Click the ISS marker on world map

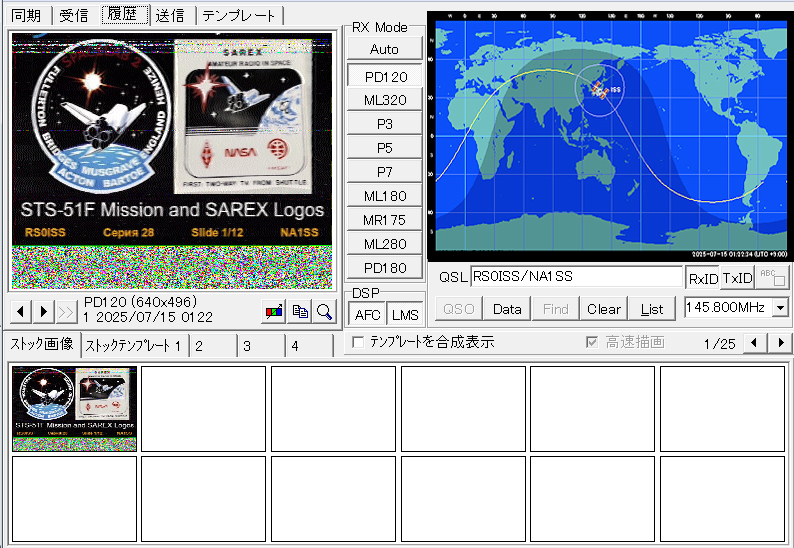pos(600,90)
